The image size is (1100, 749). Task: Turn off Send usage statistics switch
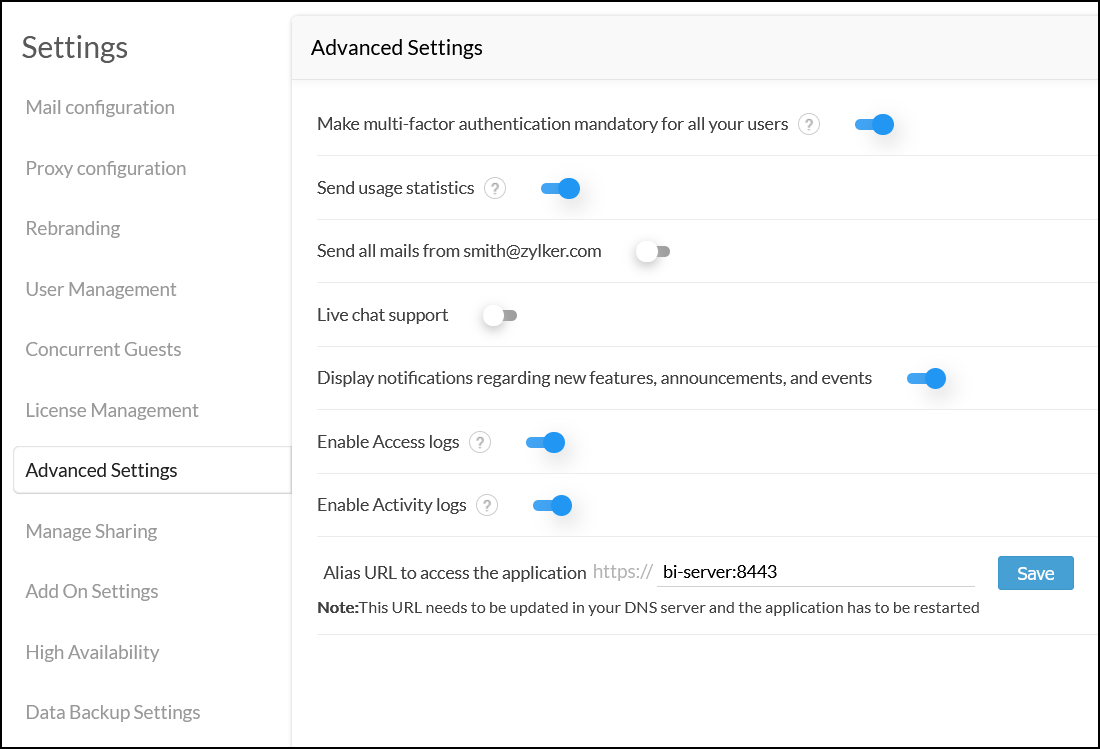click(560, 188)
